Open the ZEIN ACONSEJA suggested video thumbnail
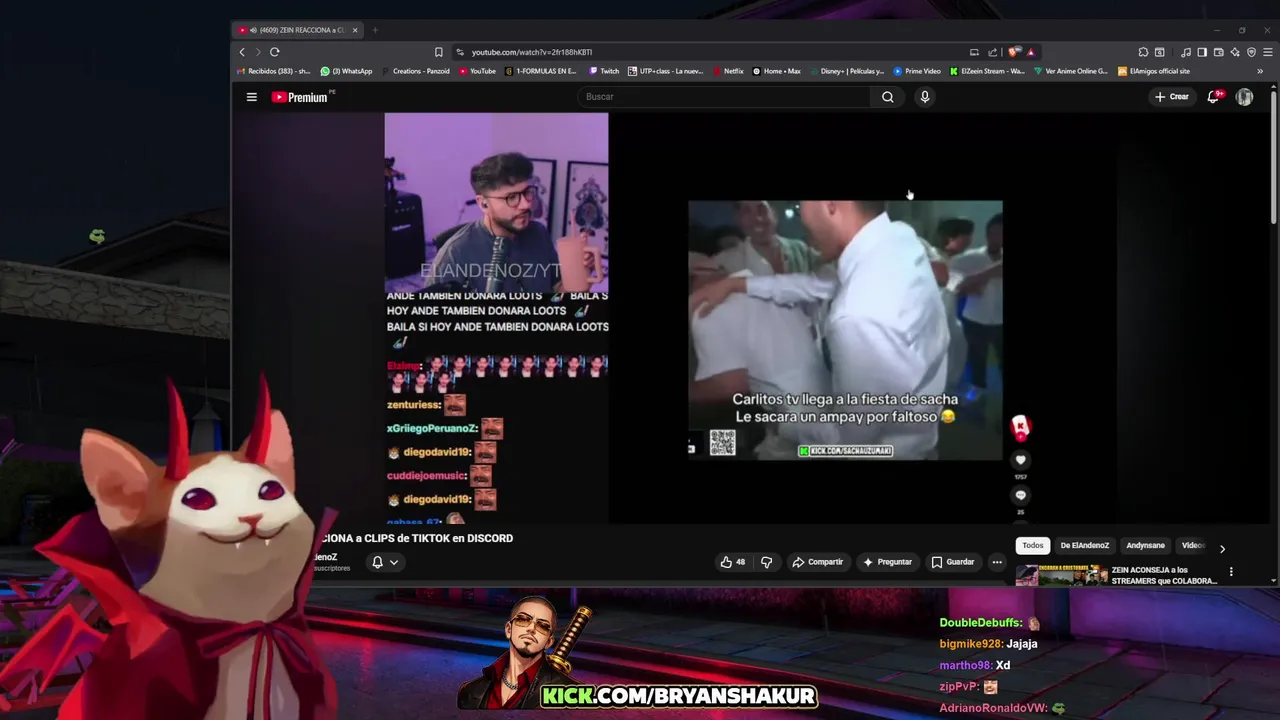This screenshot has width=1280, height=720. [x=1060, y=574]
